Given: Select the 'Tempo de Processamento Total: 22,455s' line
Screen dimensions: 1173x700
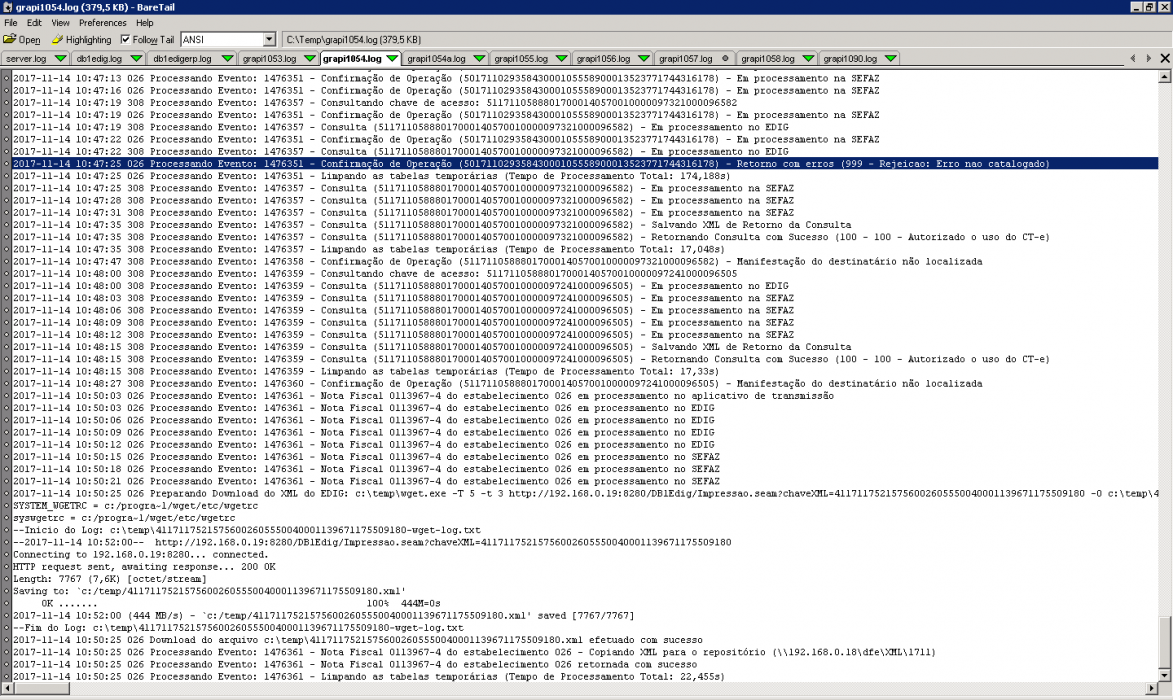Looking at the screenshot, I should tap(369, 676).
